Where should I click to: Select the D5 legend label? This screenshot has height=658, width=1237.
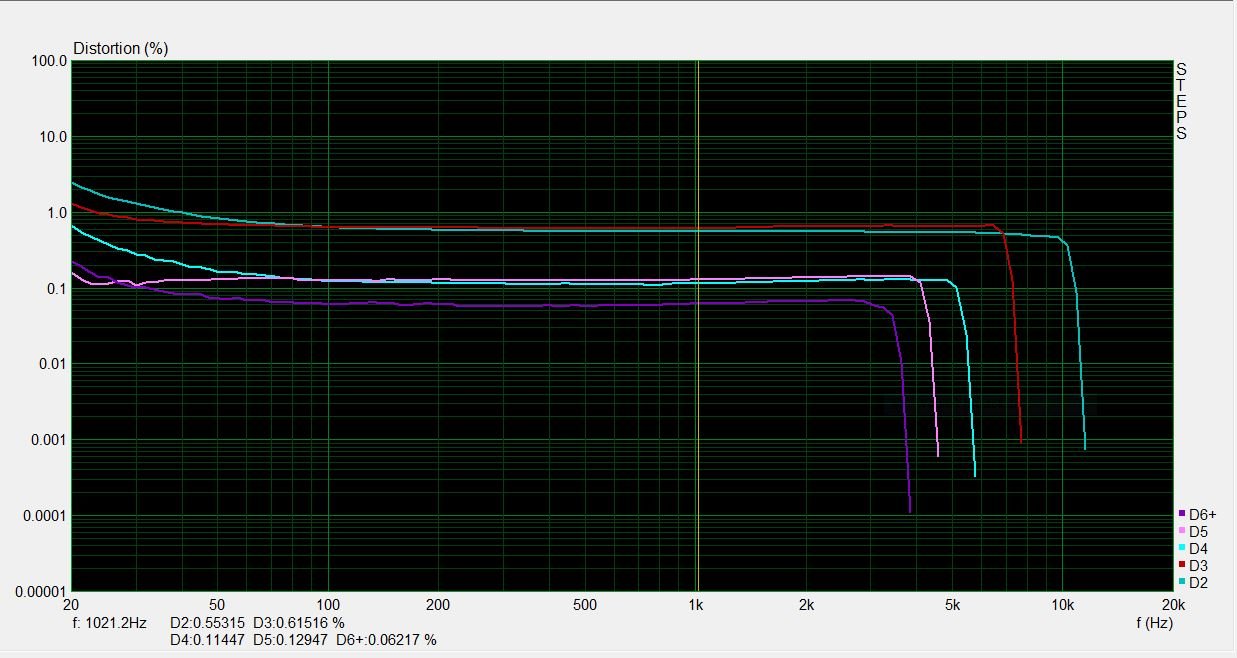click(x=1198, y=531)
